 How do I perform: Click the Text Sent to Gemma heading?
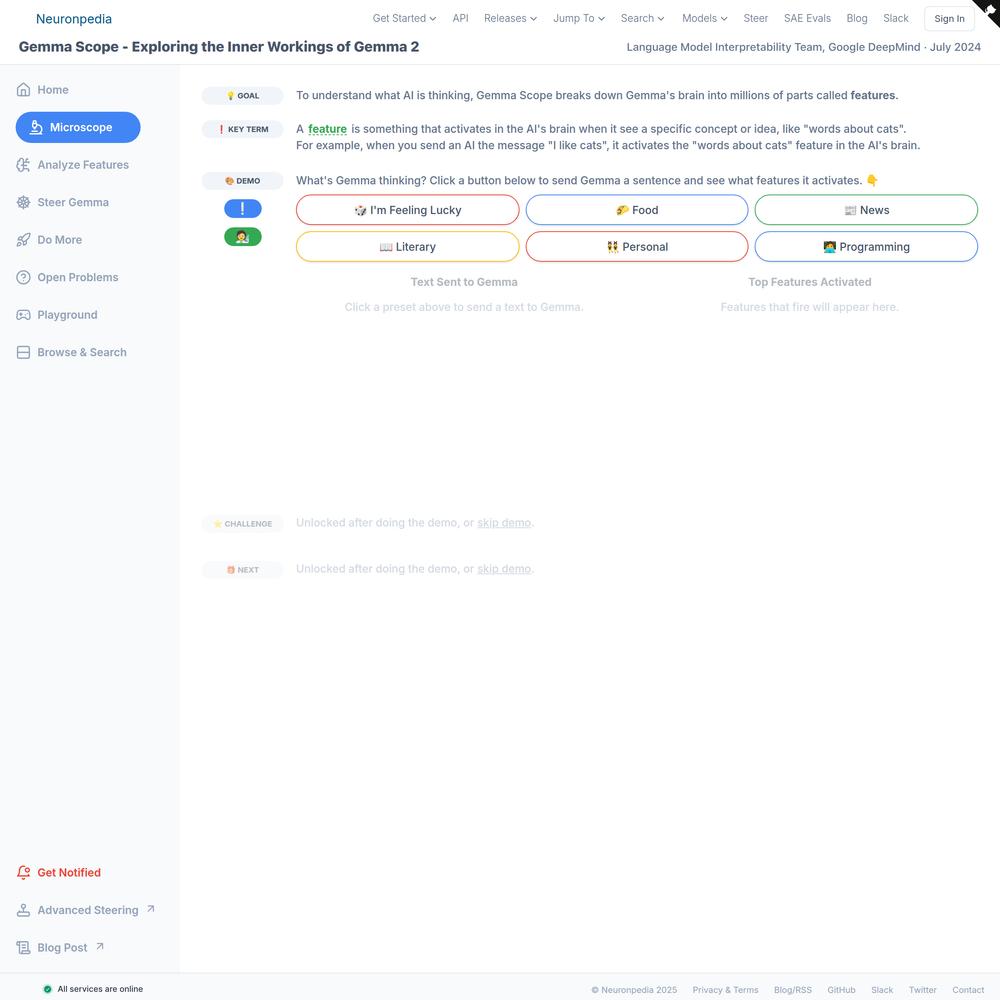[464, 282]
